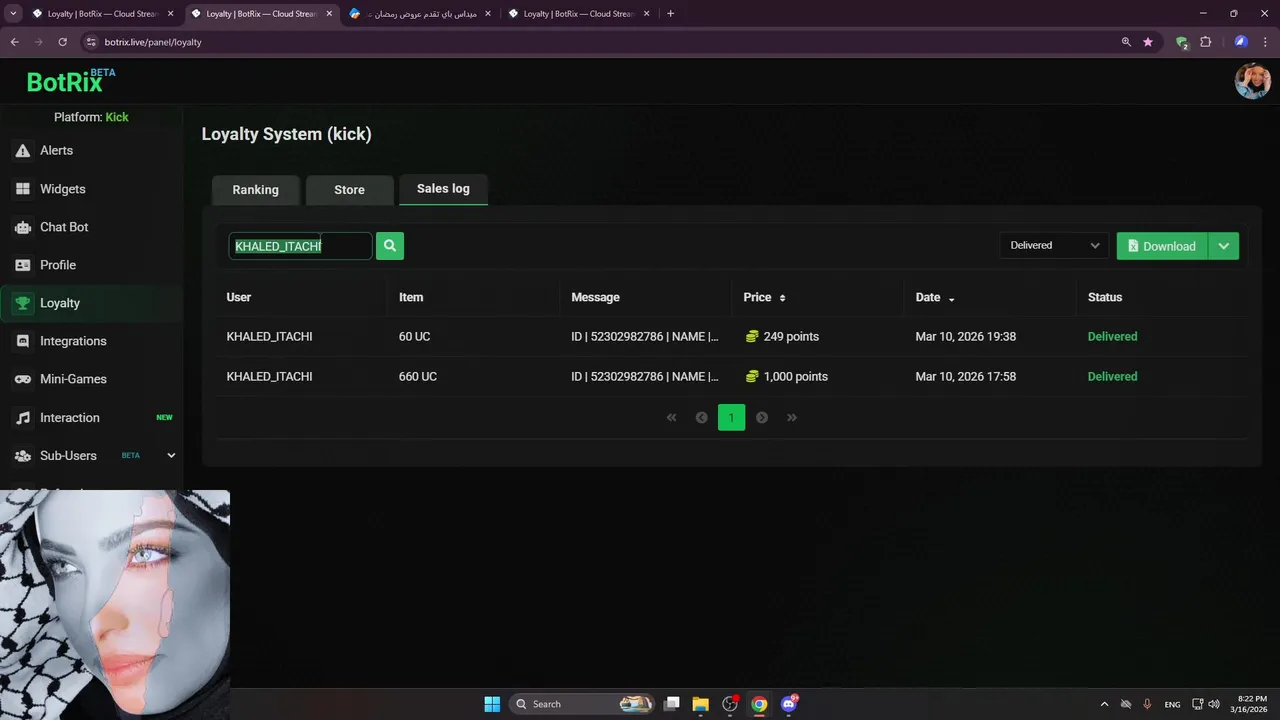
Task: Switch to the first Loyalty browser tab
Action: pos(102,14)
